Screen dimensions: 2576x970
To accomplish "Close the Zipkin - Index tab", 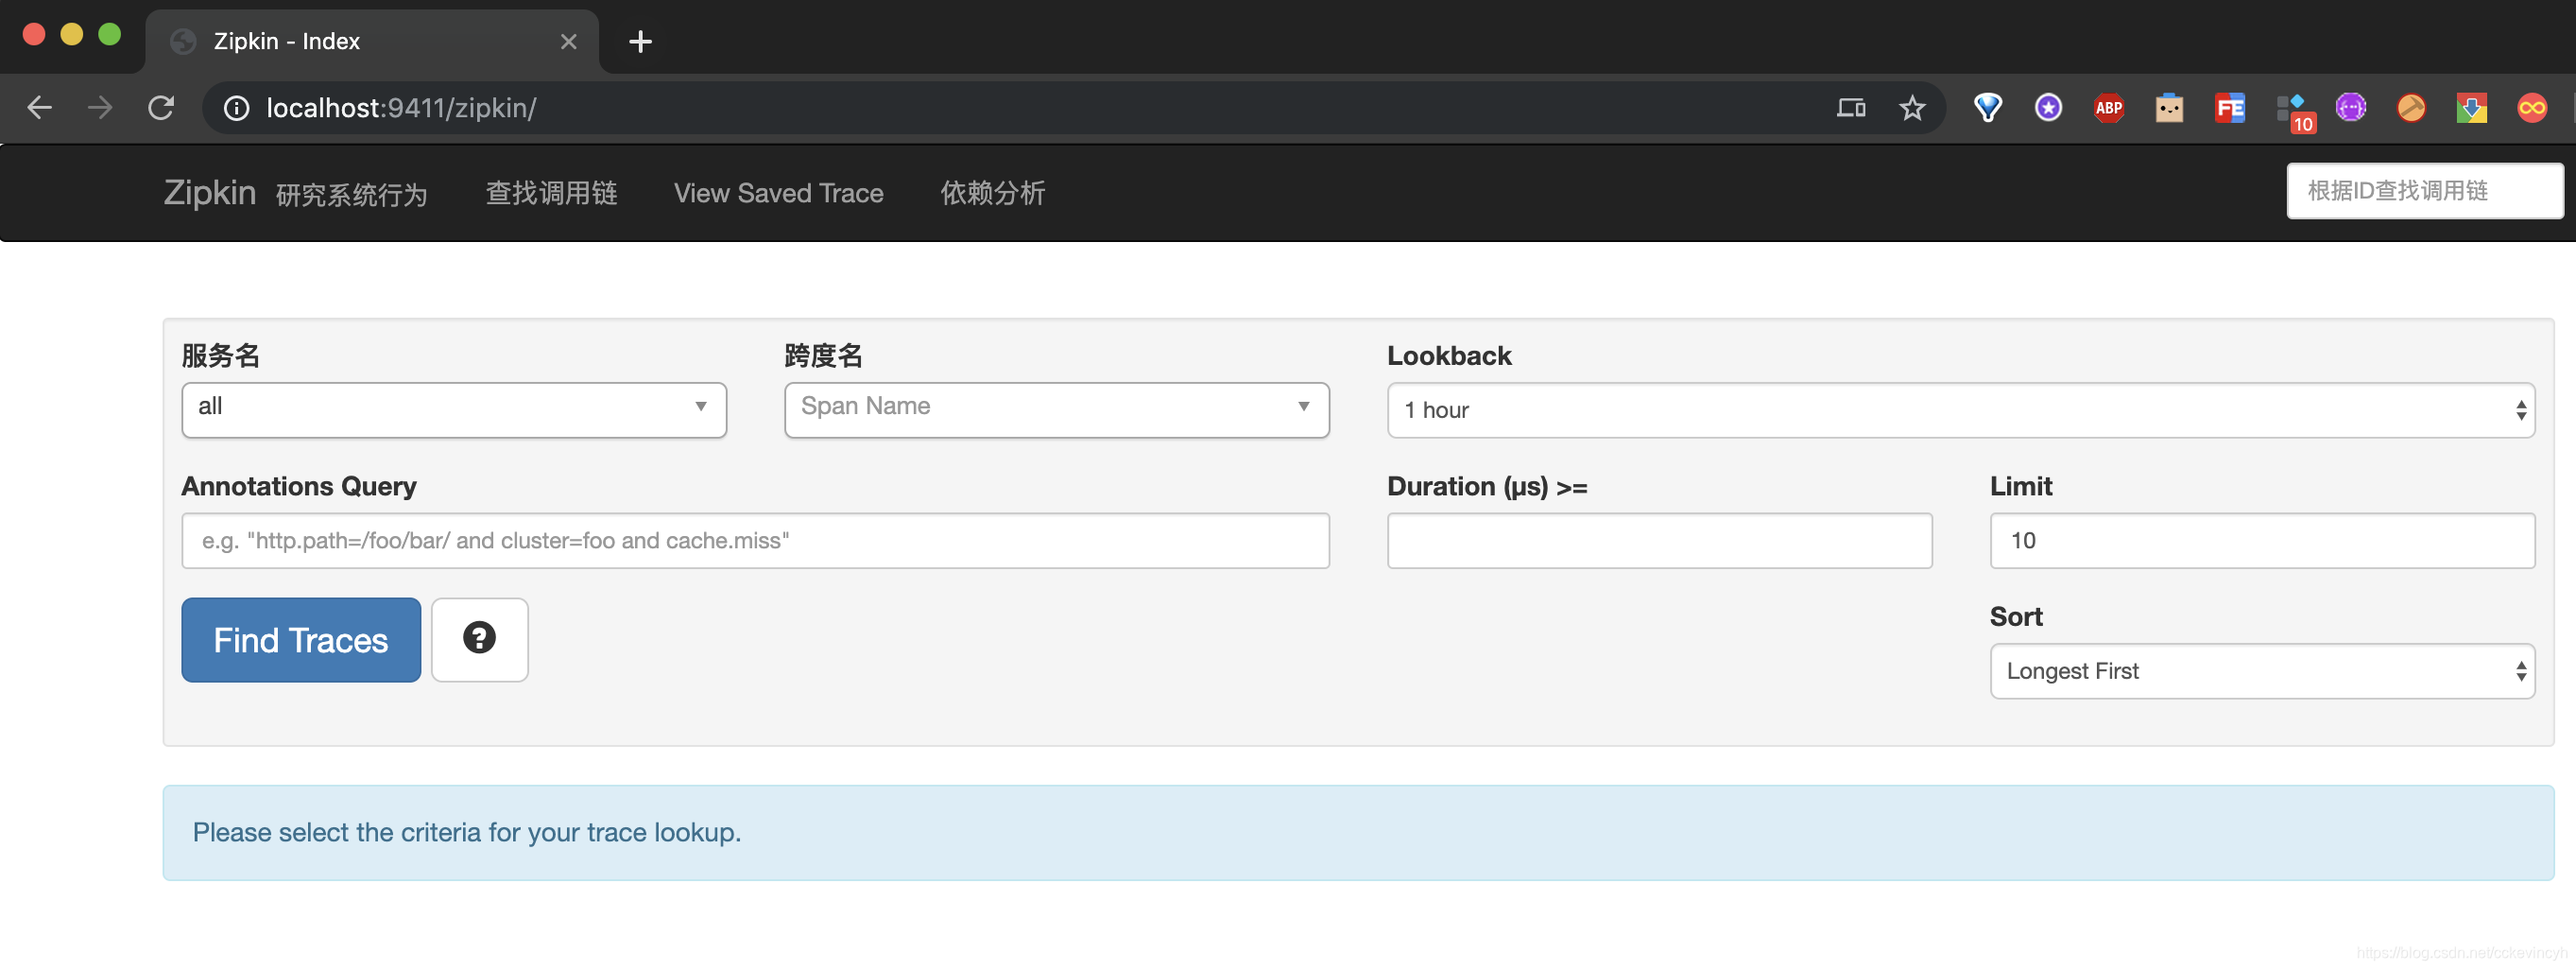I will point(568,42).
